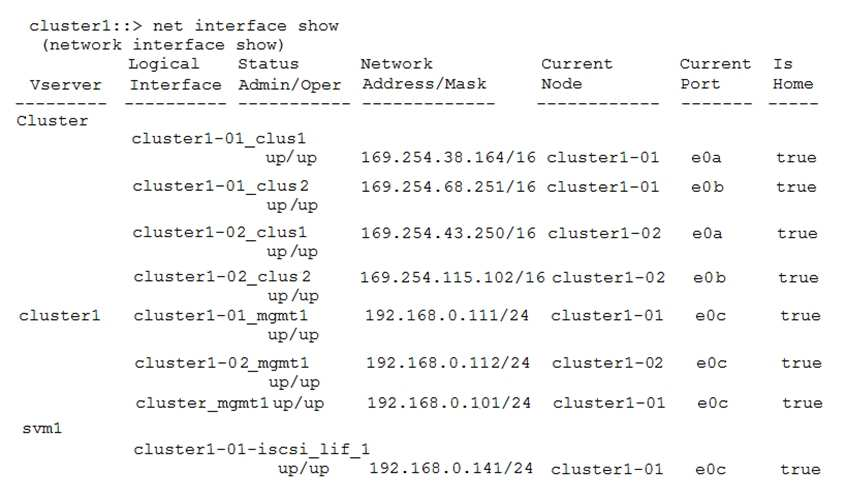Select the cluster1-01_clus2 interface name

click(220, 186)
